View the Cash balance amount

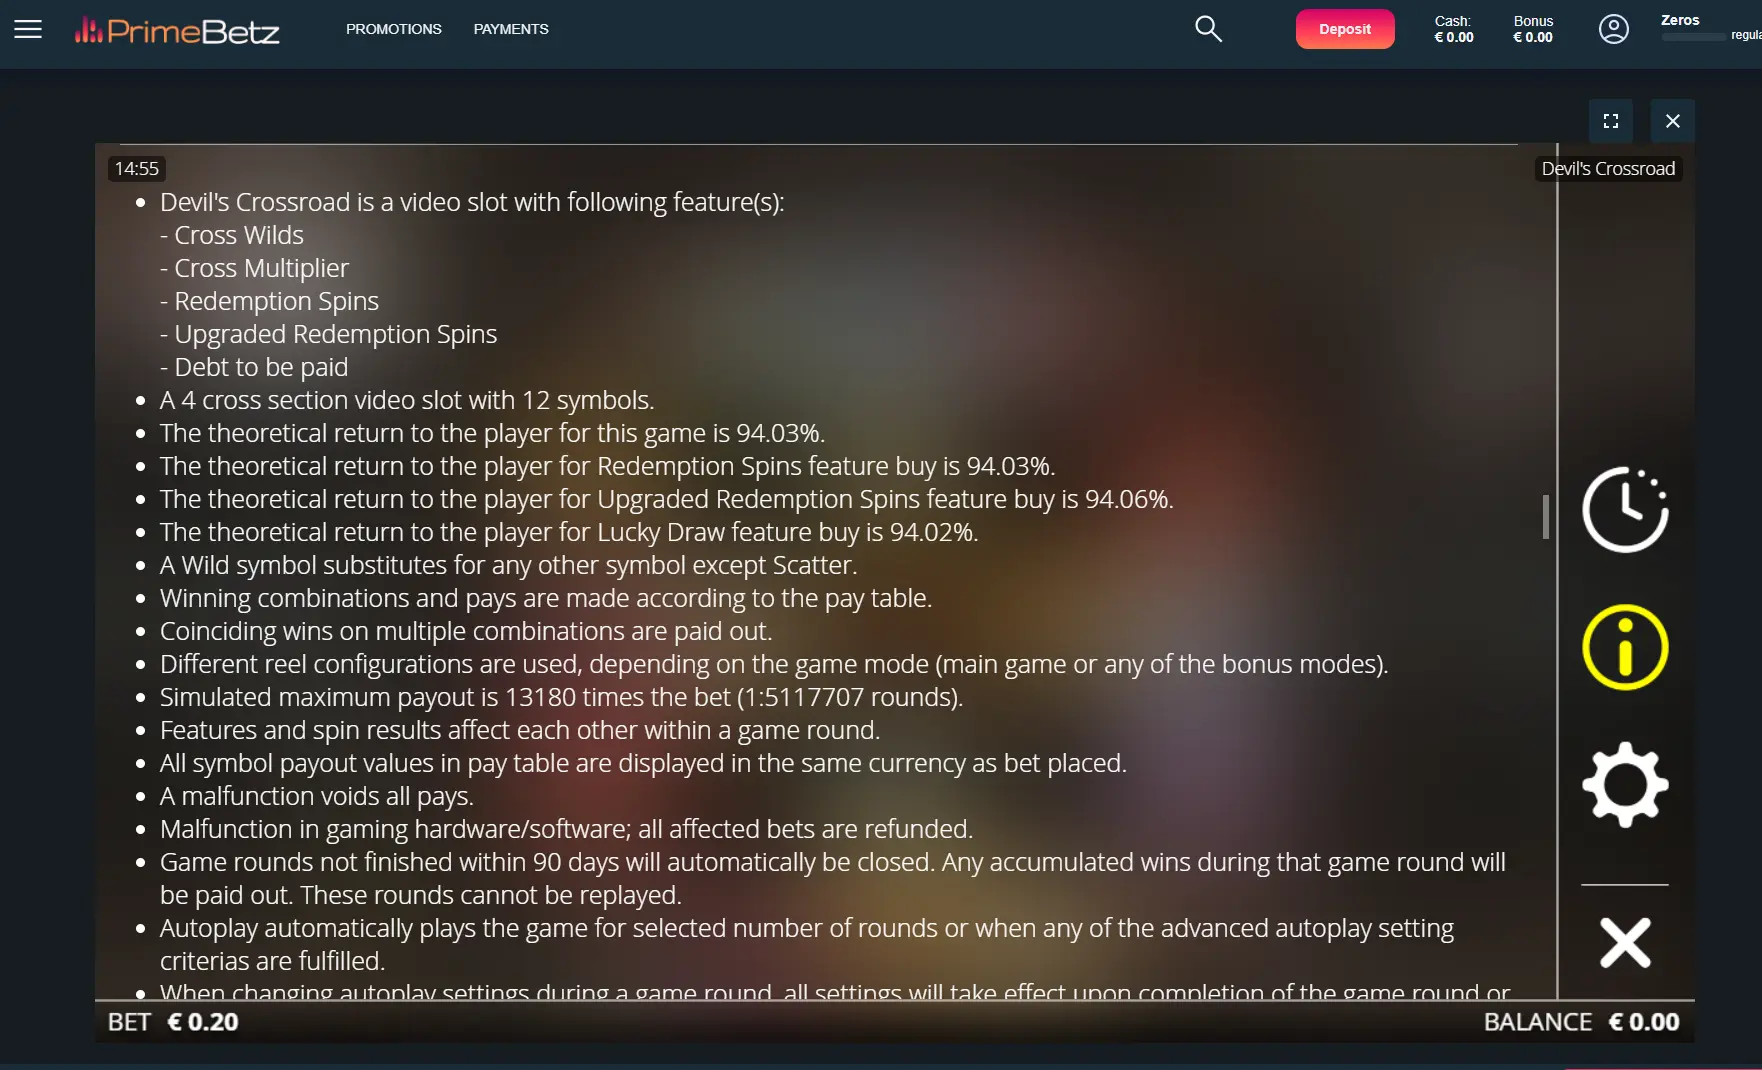[x=1454, y=37]
